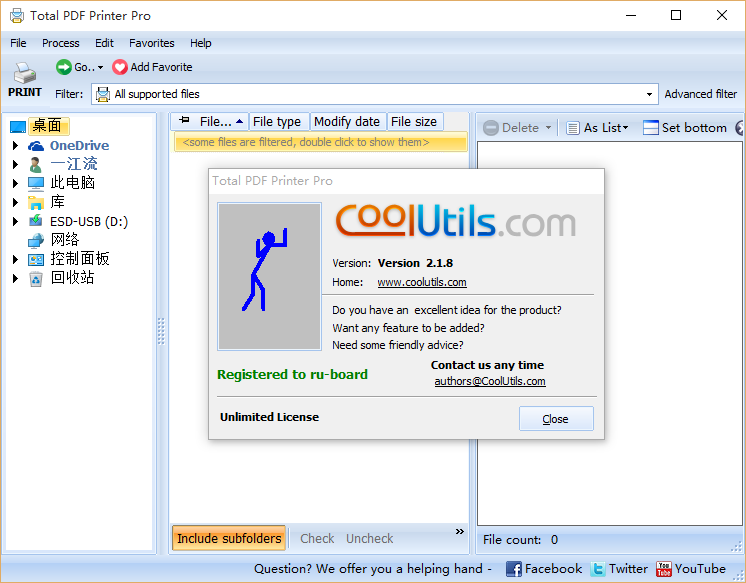Open the Favorites menu
The height and width of the screenshot is (583, 746).
click(x=151, y=43)
